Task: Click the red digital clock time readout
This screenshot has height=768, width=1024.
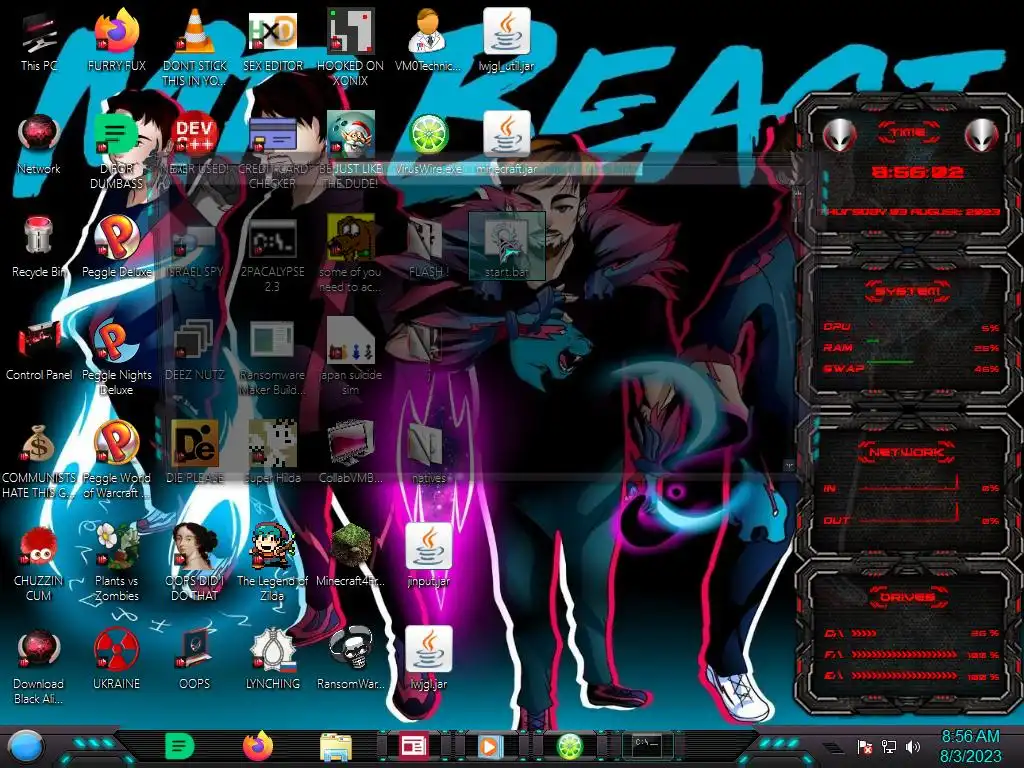Action: tap(918, 172)
